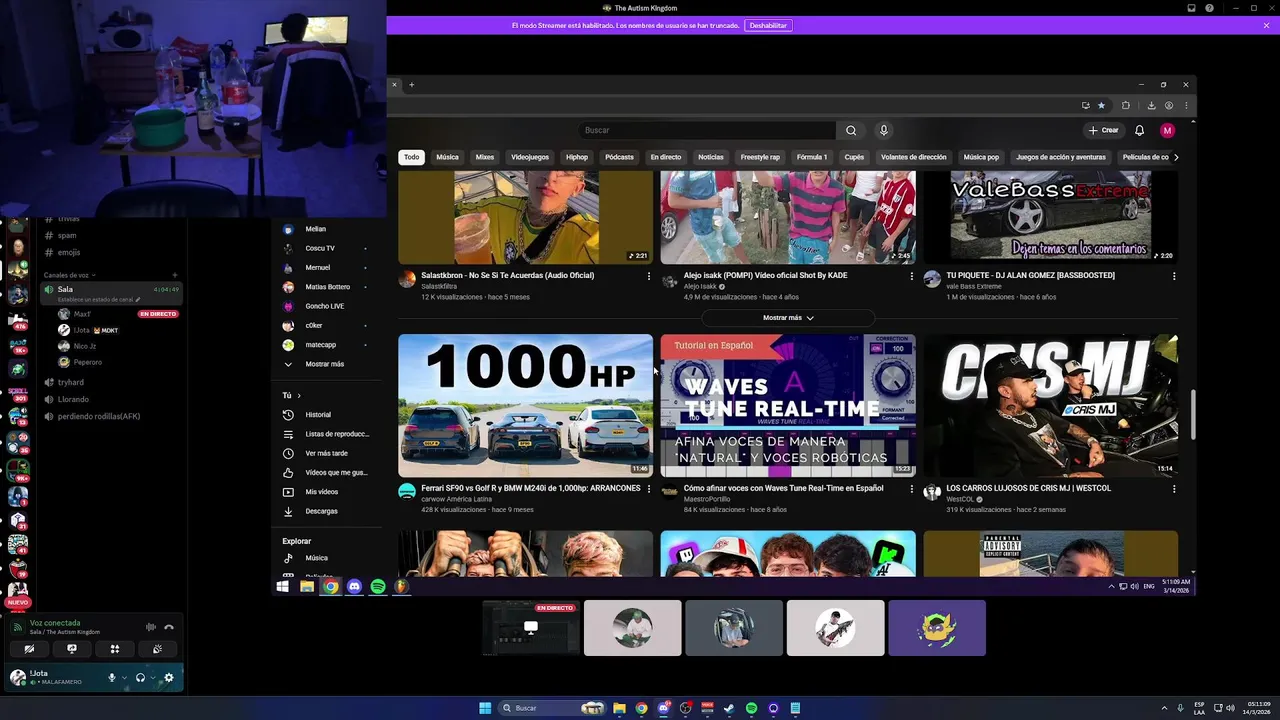This screenshot has width=1280, height=720.
Task: Expand Shorts section with Mostrar más
Action: click(x=788, y=318)
